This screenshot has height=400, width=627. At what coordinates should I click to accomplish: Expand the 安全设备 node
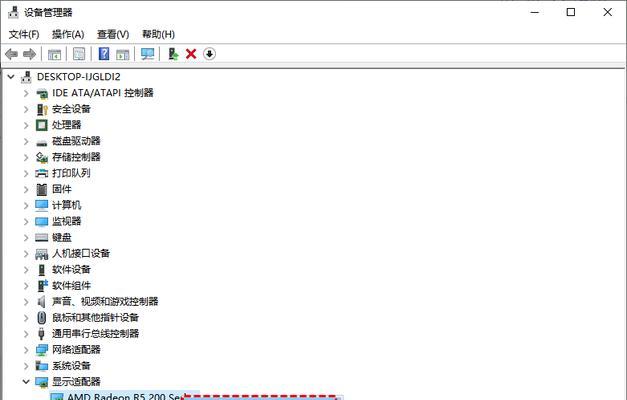tap(26, 109)
